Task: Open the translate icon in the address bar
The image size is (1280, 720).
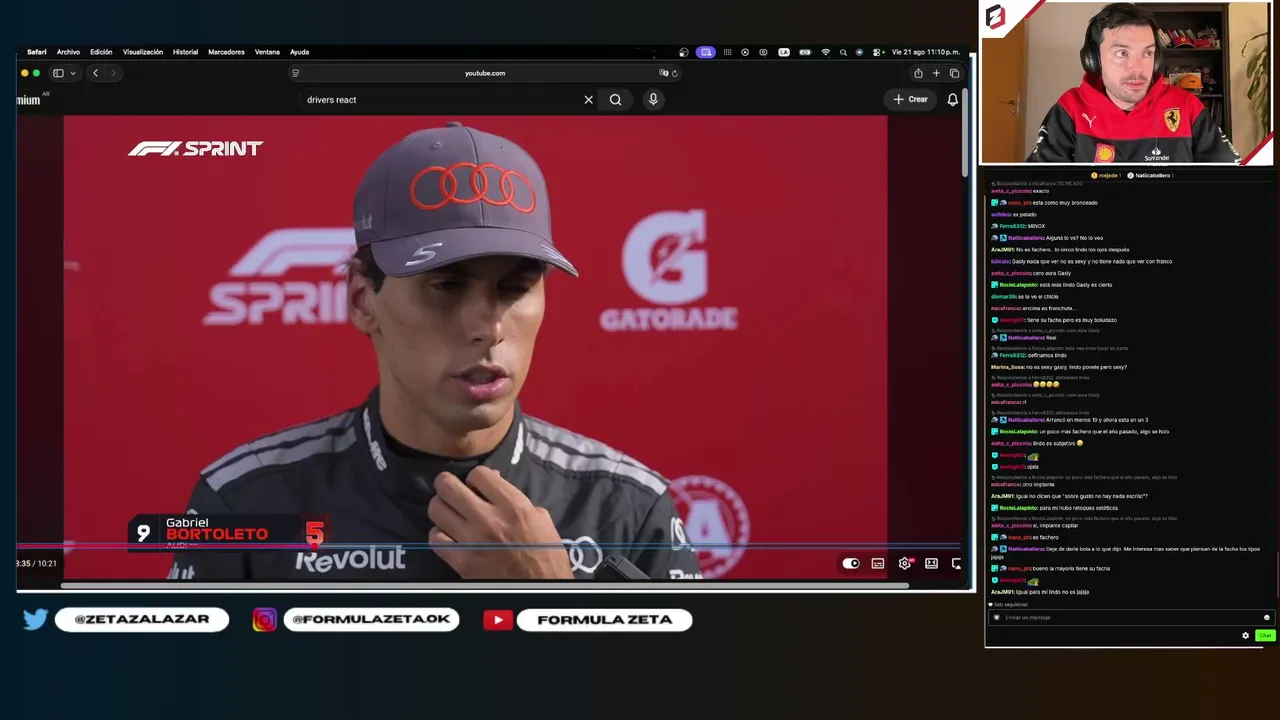Action: click(664, 73)
